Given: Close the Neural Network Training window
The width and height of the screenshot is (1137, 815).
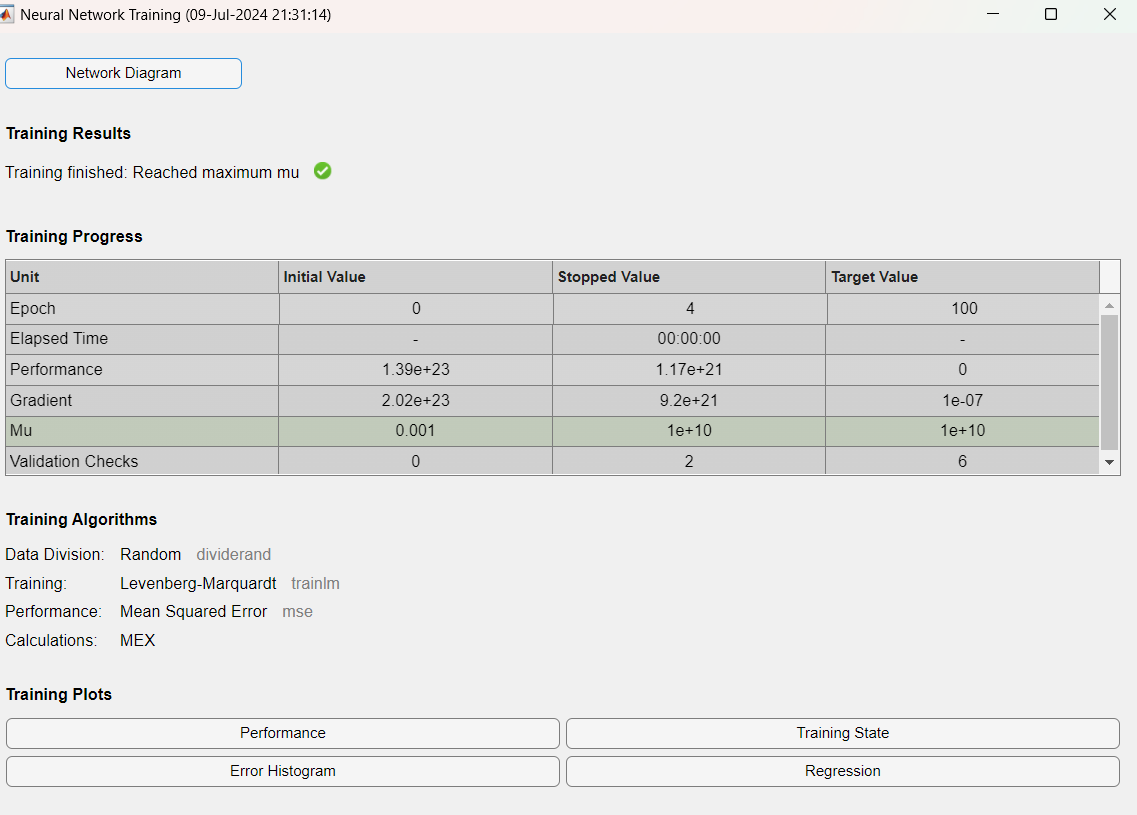Looking at the screenshot, I should point(1109,15).
